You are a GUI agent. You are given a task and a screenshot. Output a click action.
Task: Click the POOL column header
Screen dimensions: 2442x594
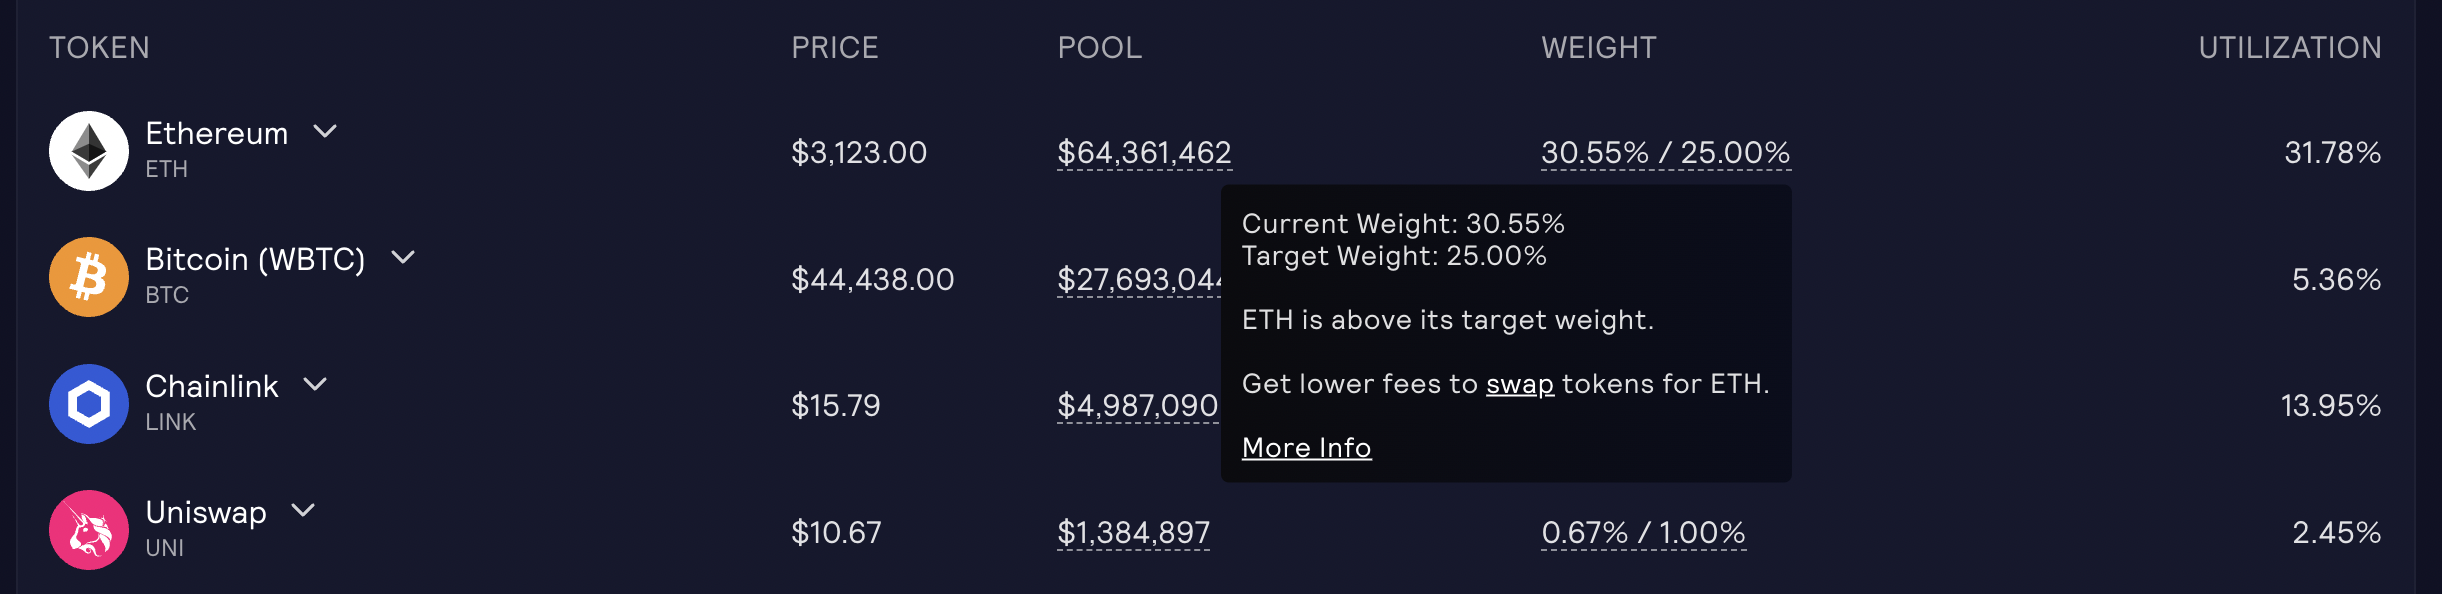coord(1099,47)
